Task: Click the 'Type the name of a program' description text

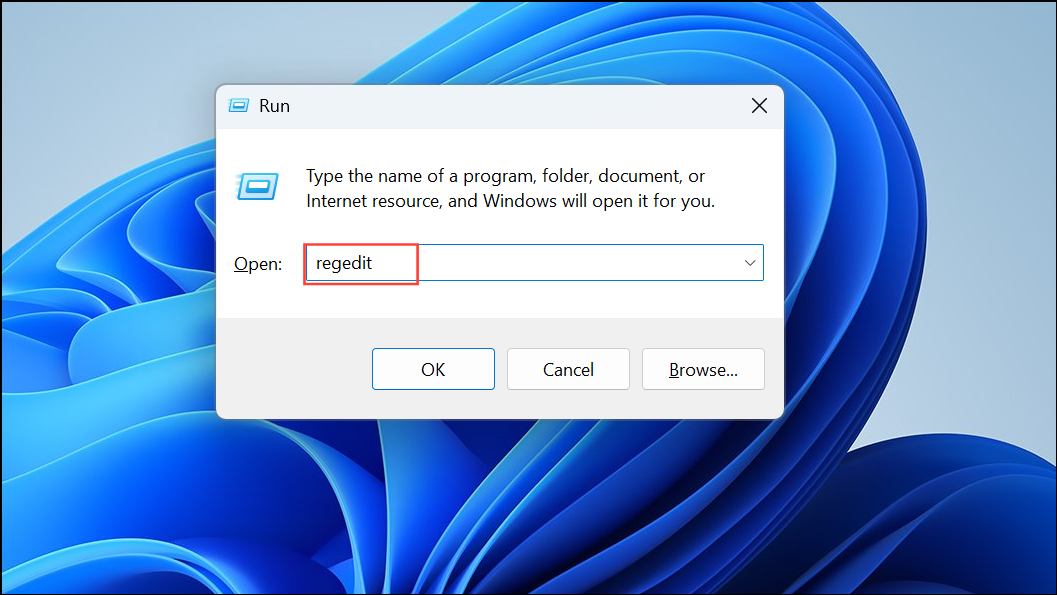Action: (510, 189)
